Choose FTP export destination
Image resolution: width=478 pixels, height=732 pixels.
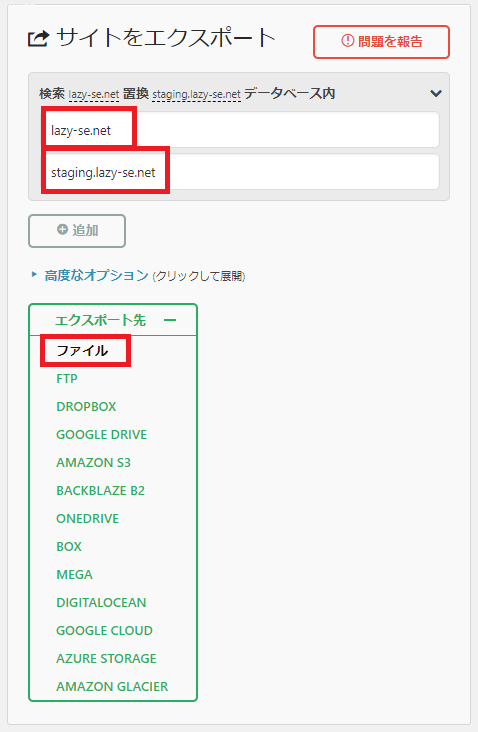coord(67,379)
